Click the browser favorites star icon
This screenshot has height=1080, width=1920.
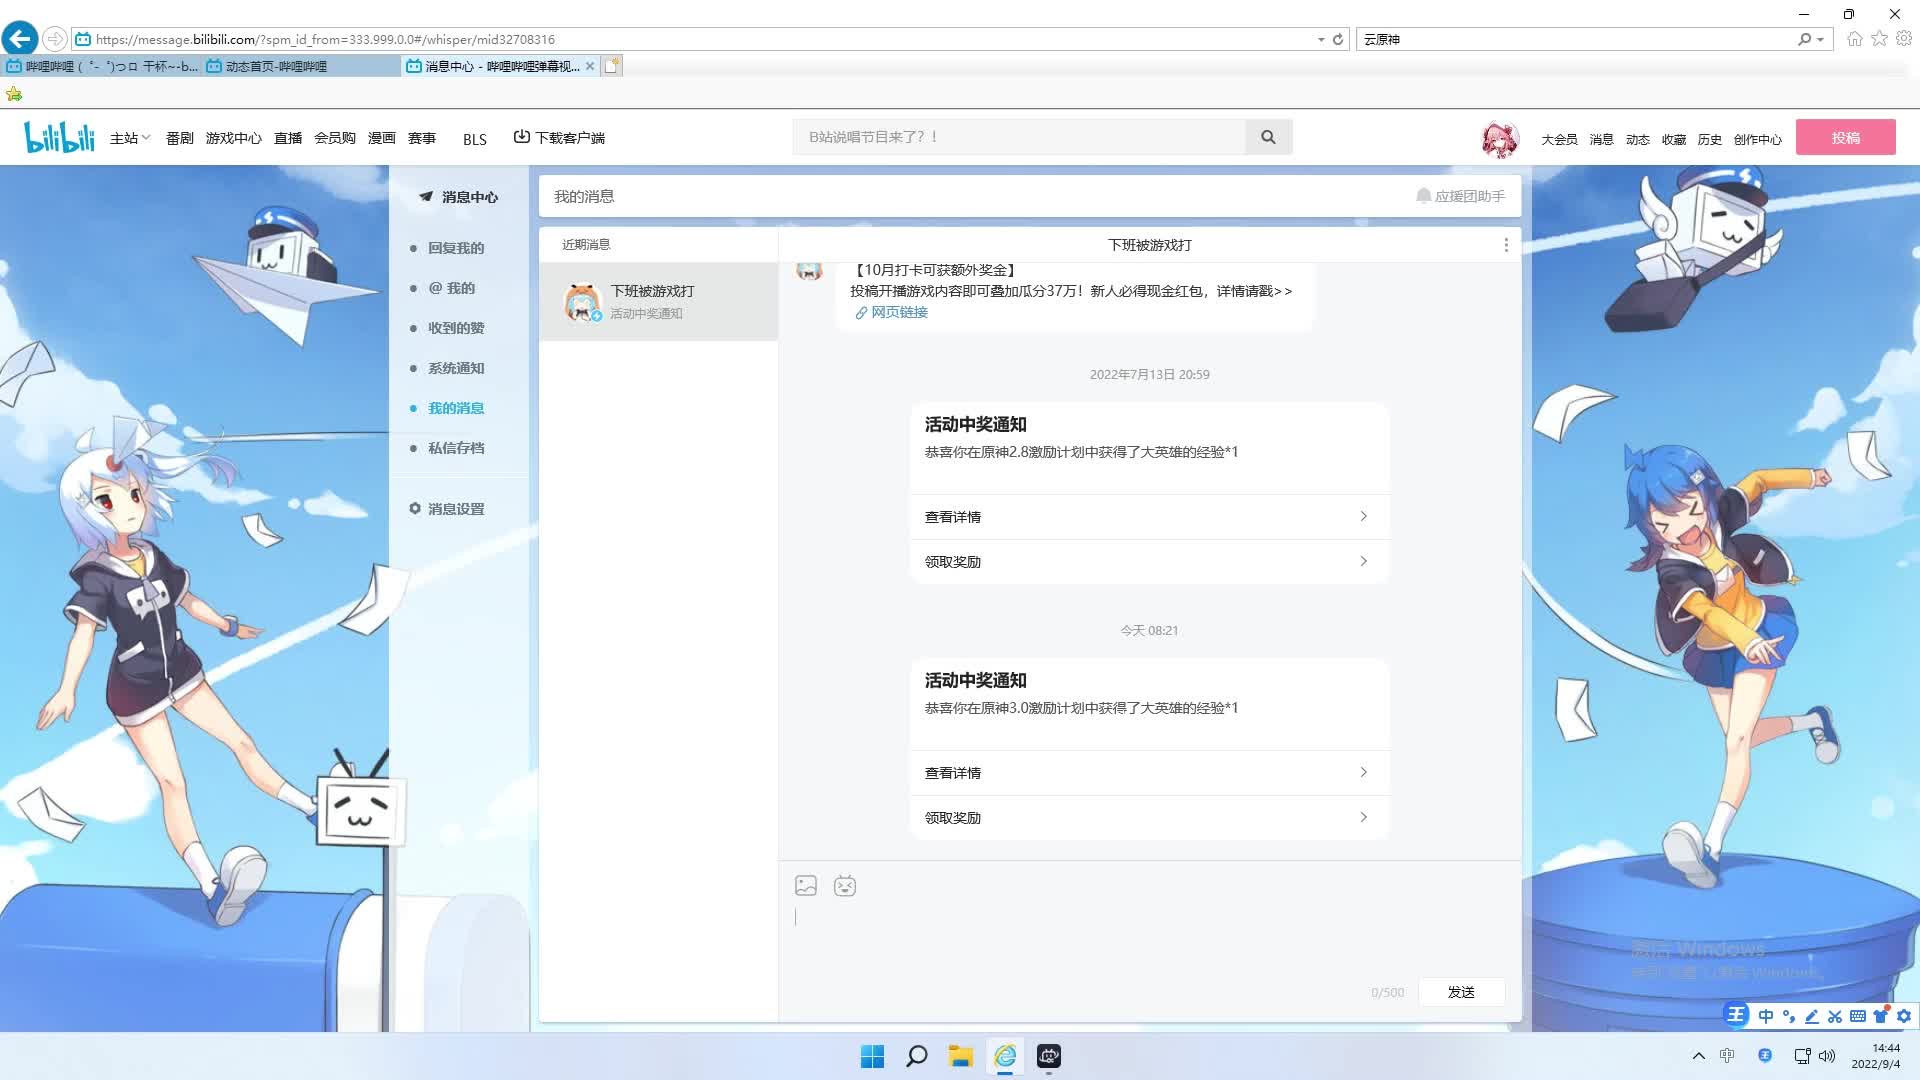click(1879, 39)
